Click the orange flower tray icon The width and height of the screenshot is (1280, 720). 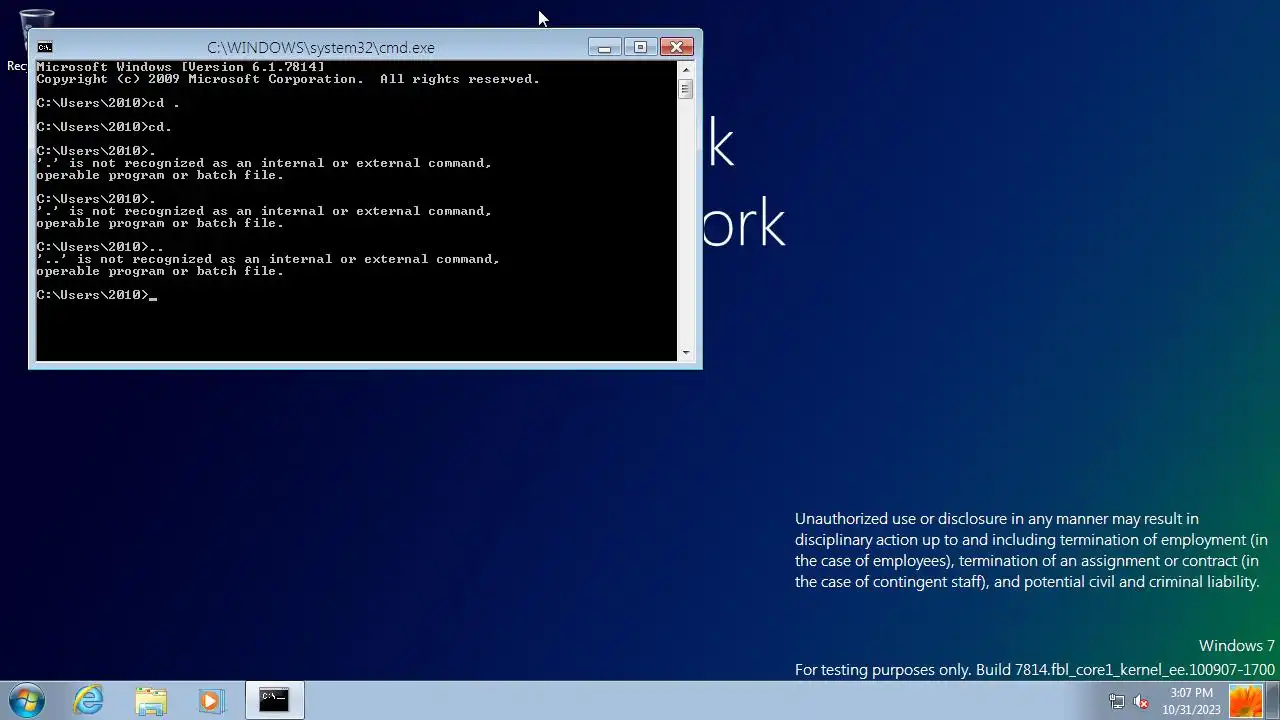(x=1246, y=700)
